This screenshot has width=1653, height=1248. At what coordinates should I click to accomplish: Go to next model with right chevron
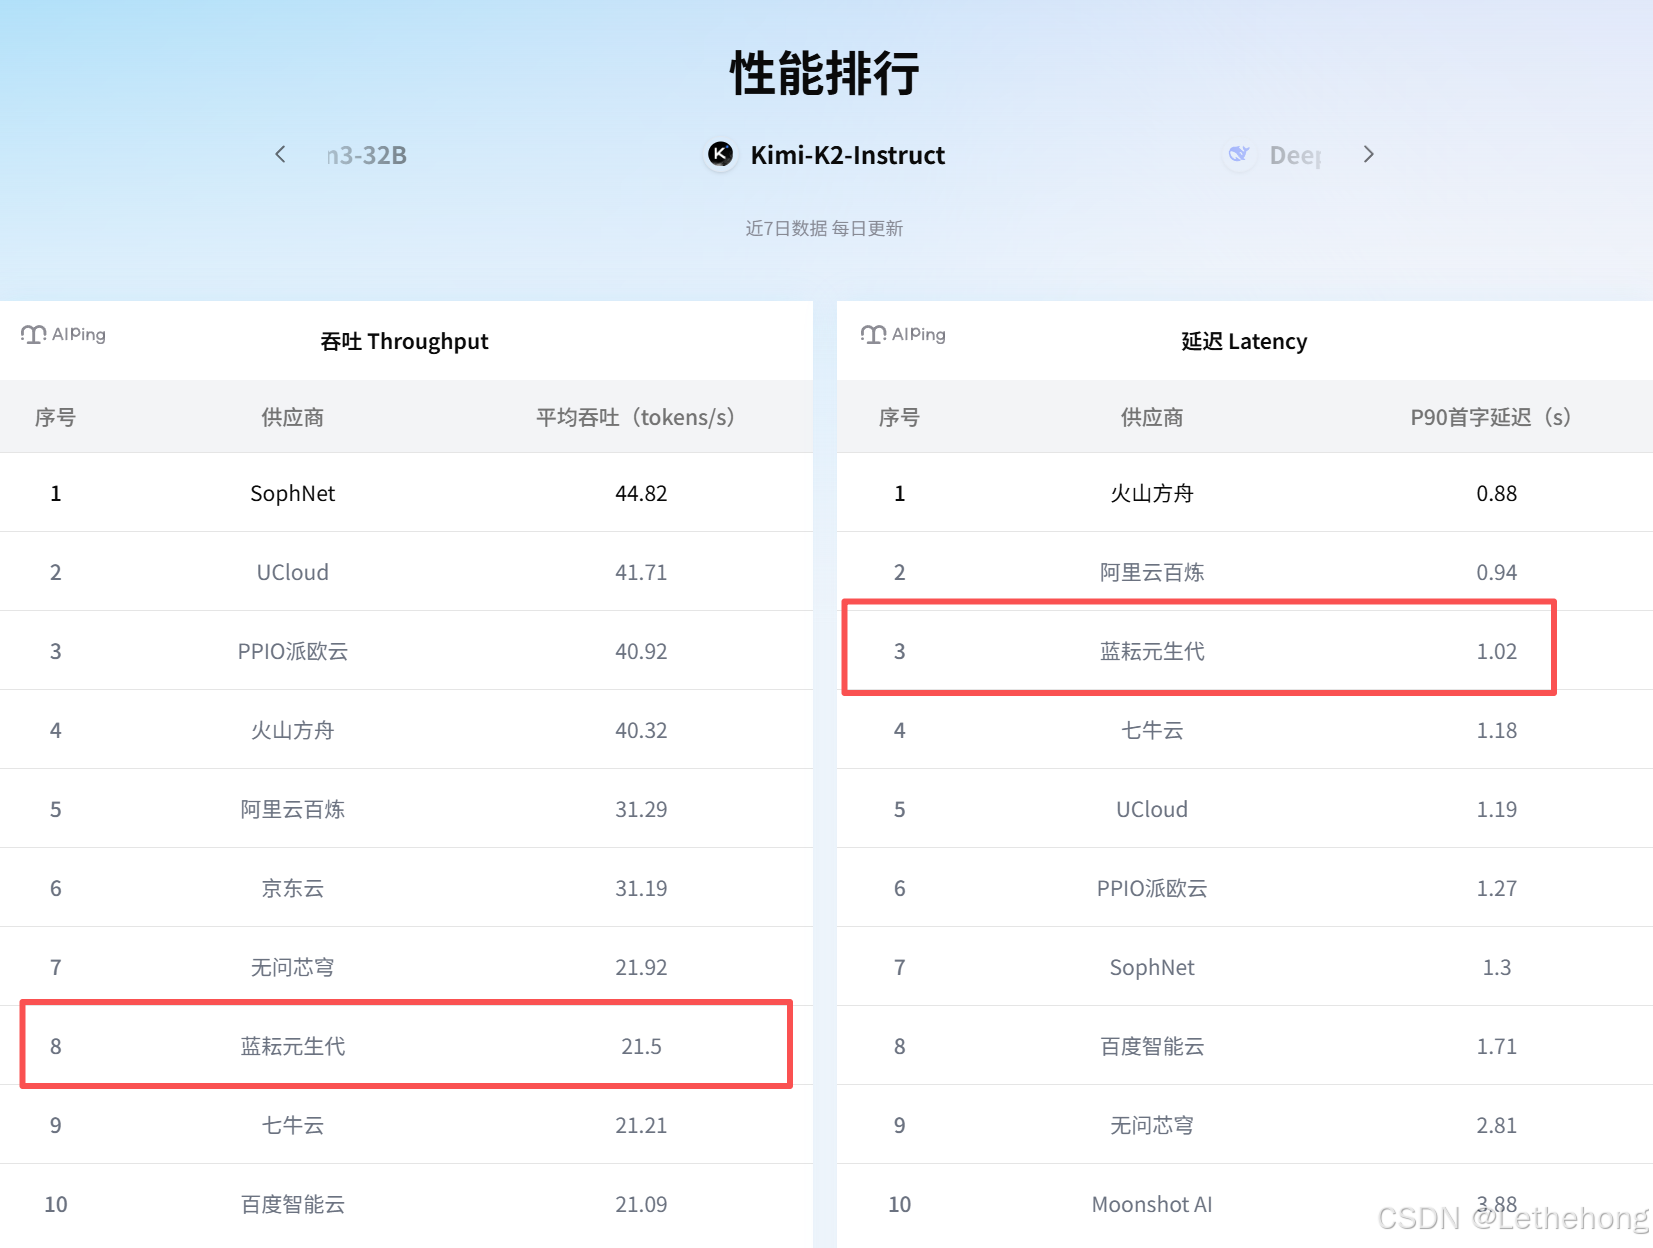click(1369, 154)
